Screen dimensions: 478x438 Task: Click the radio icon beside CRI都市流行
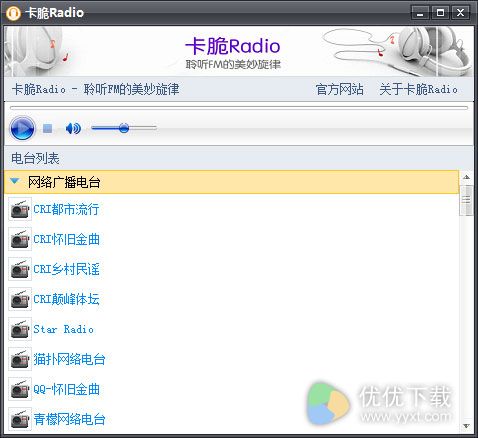pos(20,209)
